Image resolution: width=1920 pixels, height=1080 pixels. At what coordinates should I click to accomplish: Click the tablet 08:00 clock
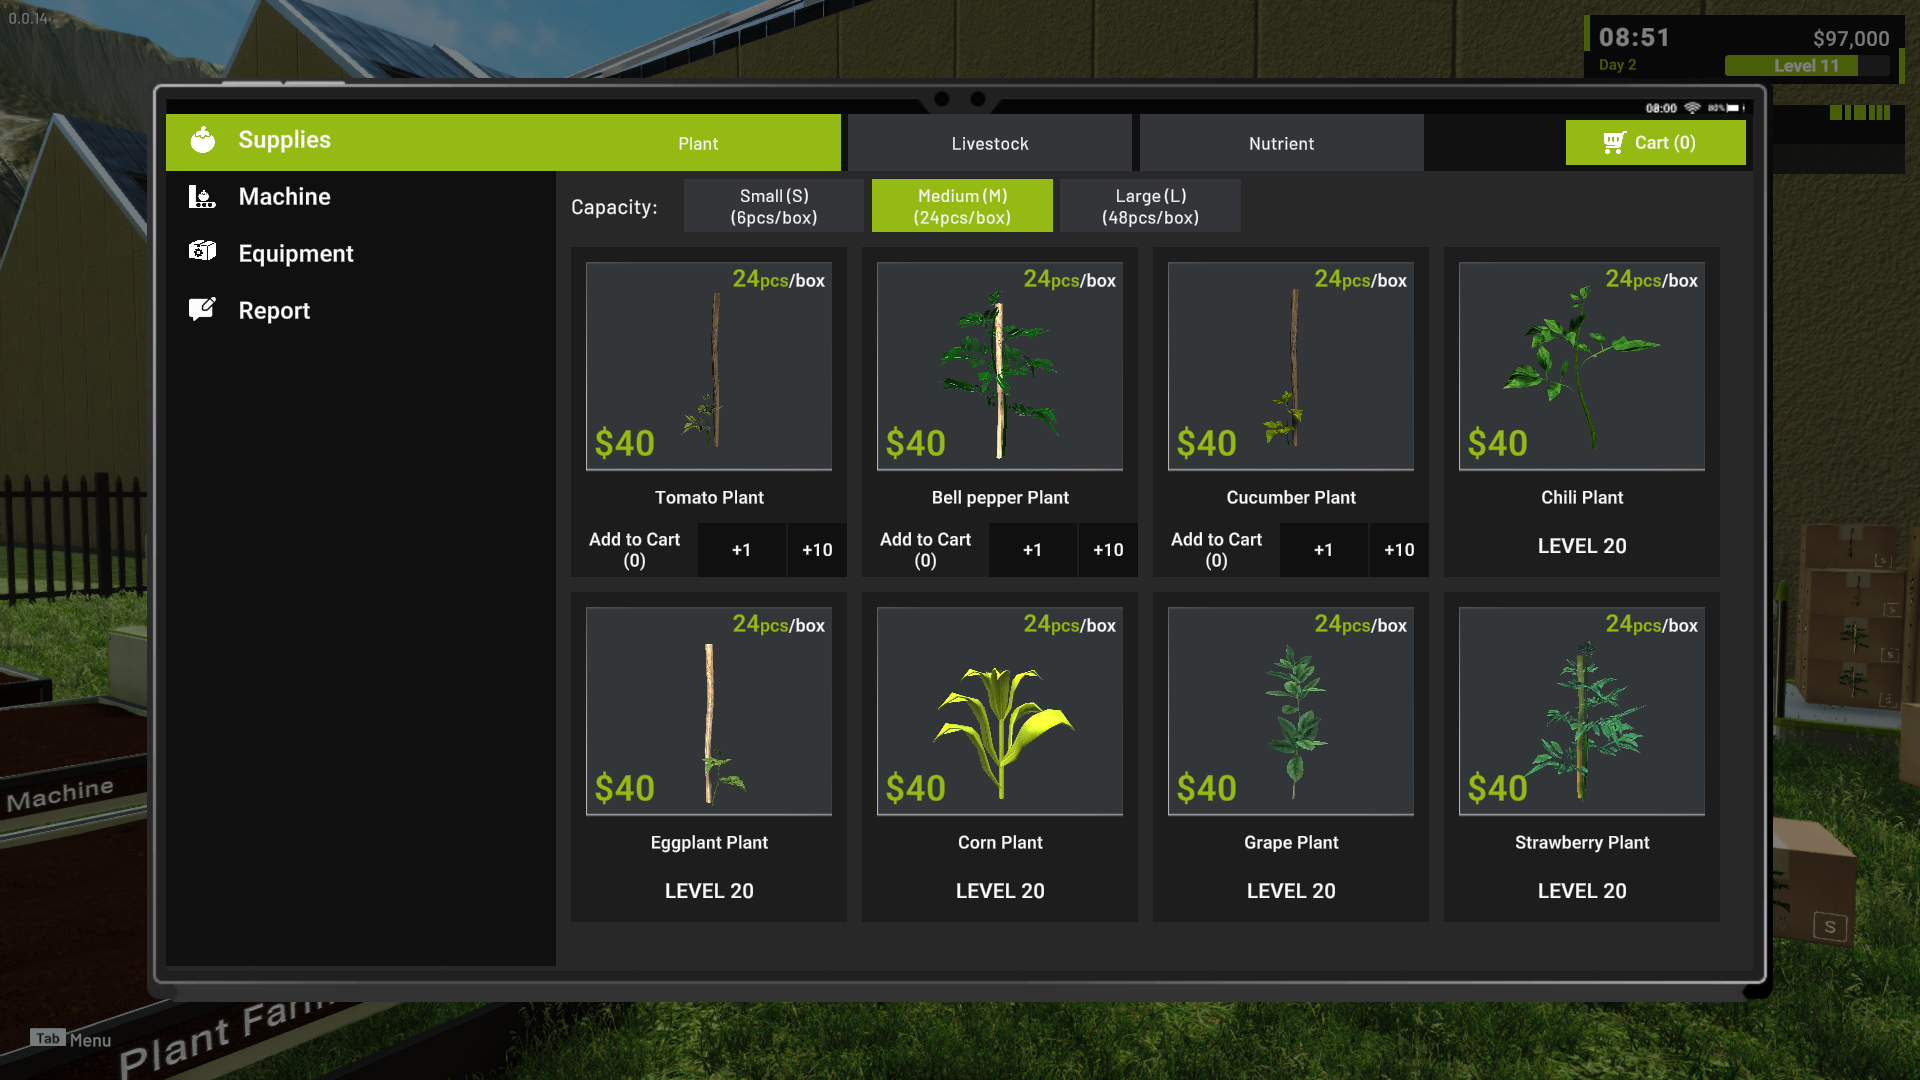[x=1661, y=108]
